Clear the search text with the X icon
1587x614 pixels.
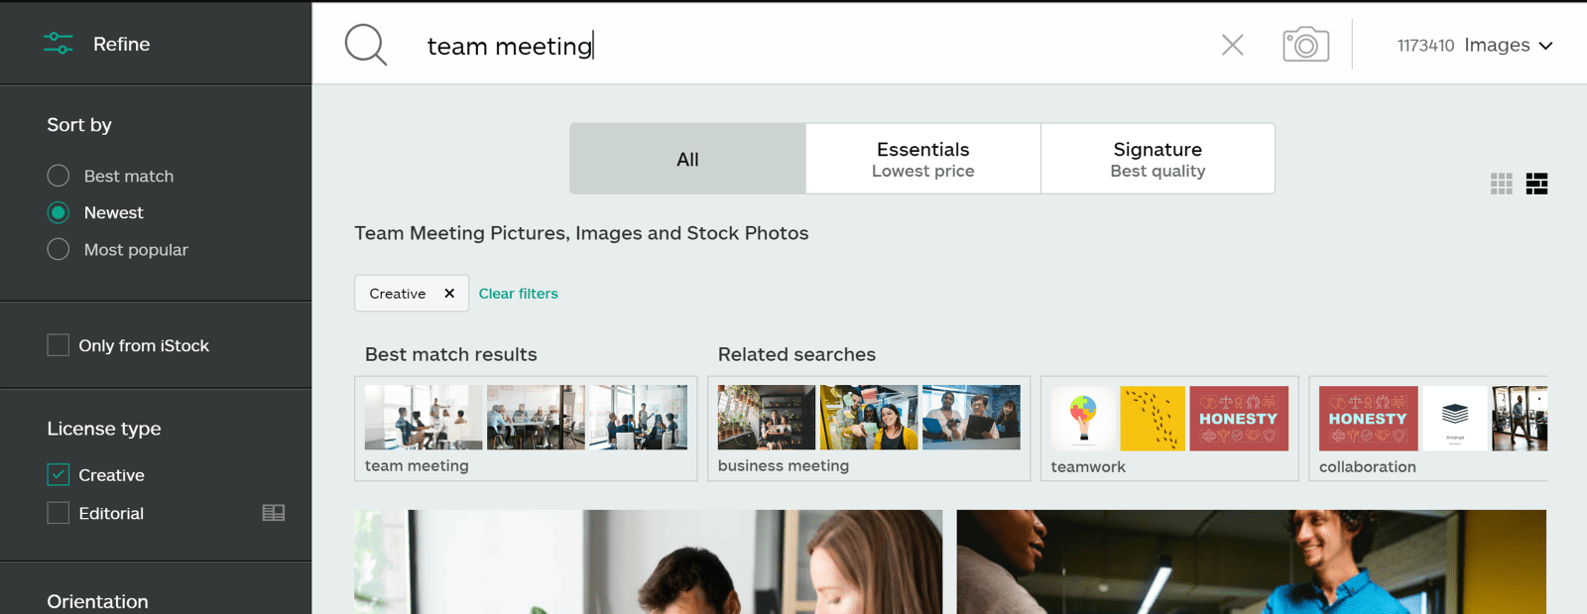pos(1232,45)
